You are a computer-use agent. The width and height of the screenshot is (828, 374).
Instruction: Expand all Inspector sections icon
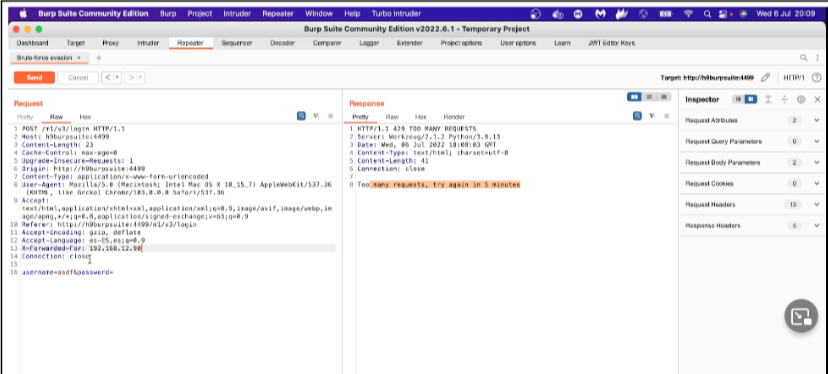point(768,99)
